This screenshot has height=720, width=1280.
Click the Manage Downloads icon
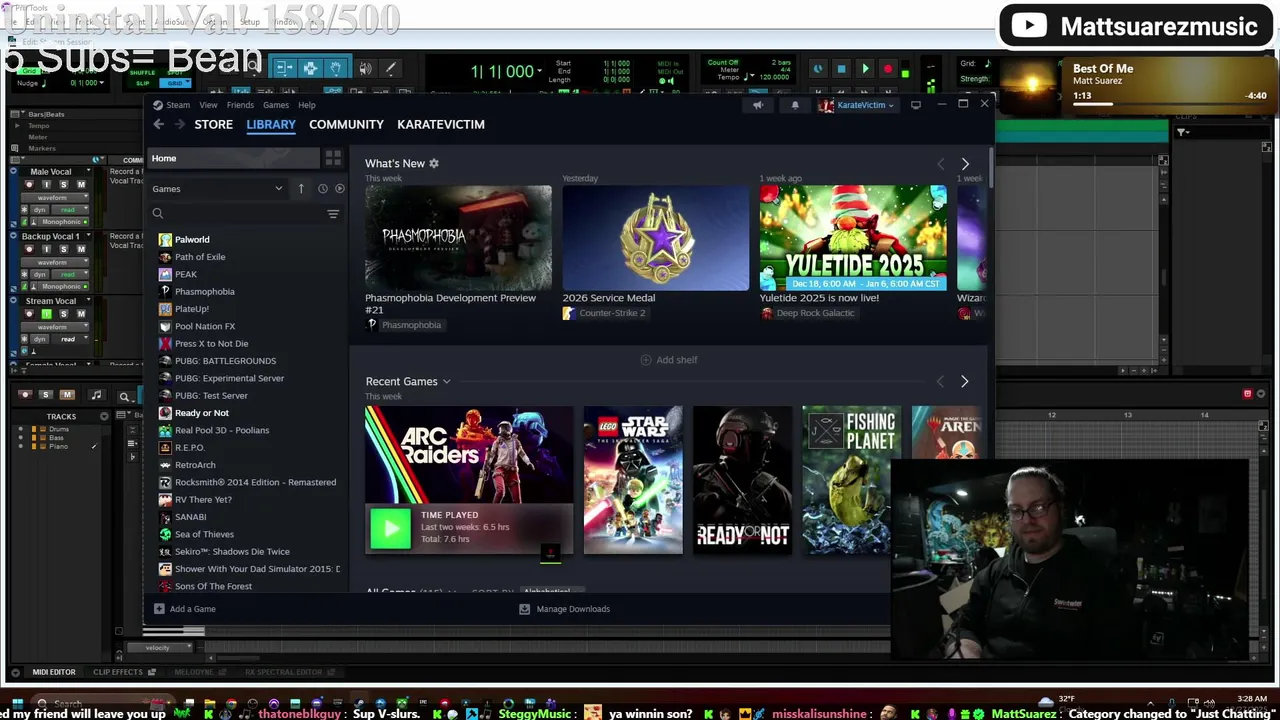525,609
